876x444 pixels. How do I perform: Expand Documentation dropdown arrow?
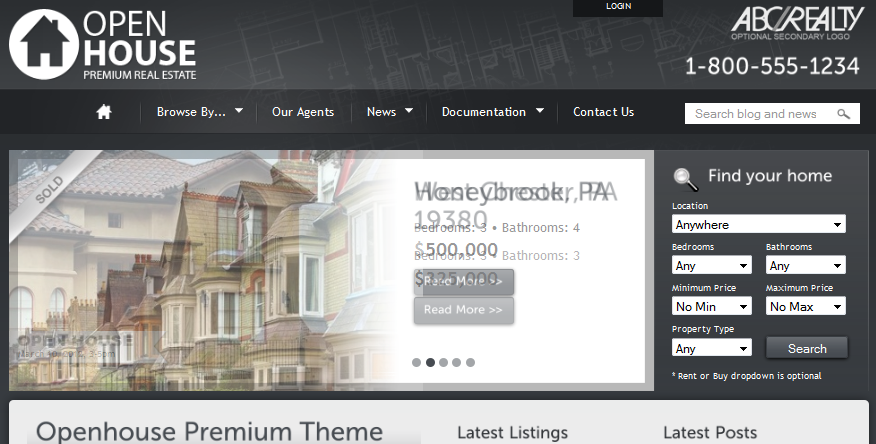(540, 111)
